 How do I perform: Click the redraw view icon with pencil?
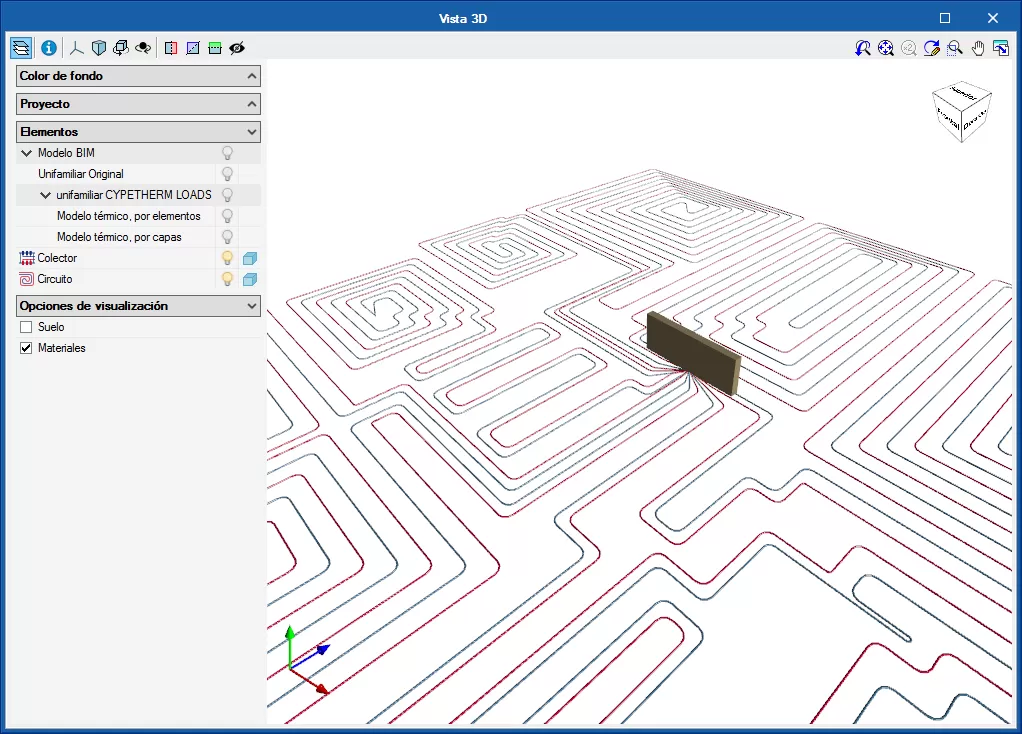point(932,48)
